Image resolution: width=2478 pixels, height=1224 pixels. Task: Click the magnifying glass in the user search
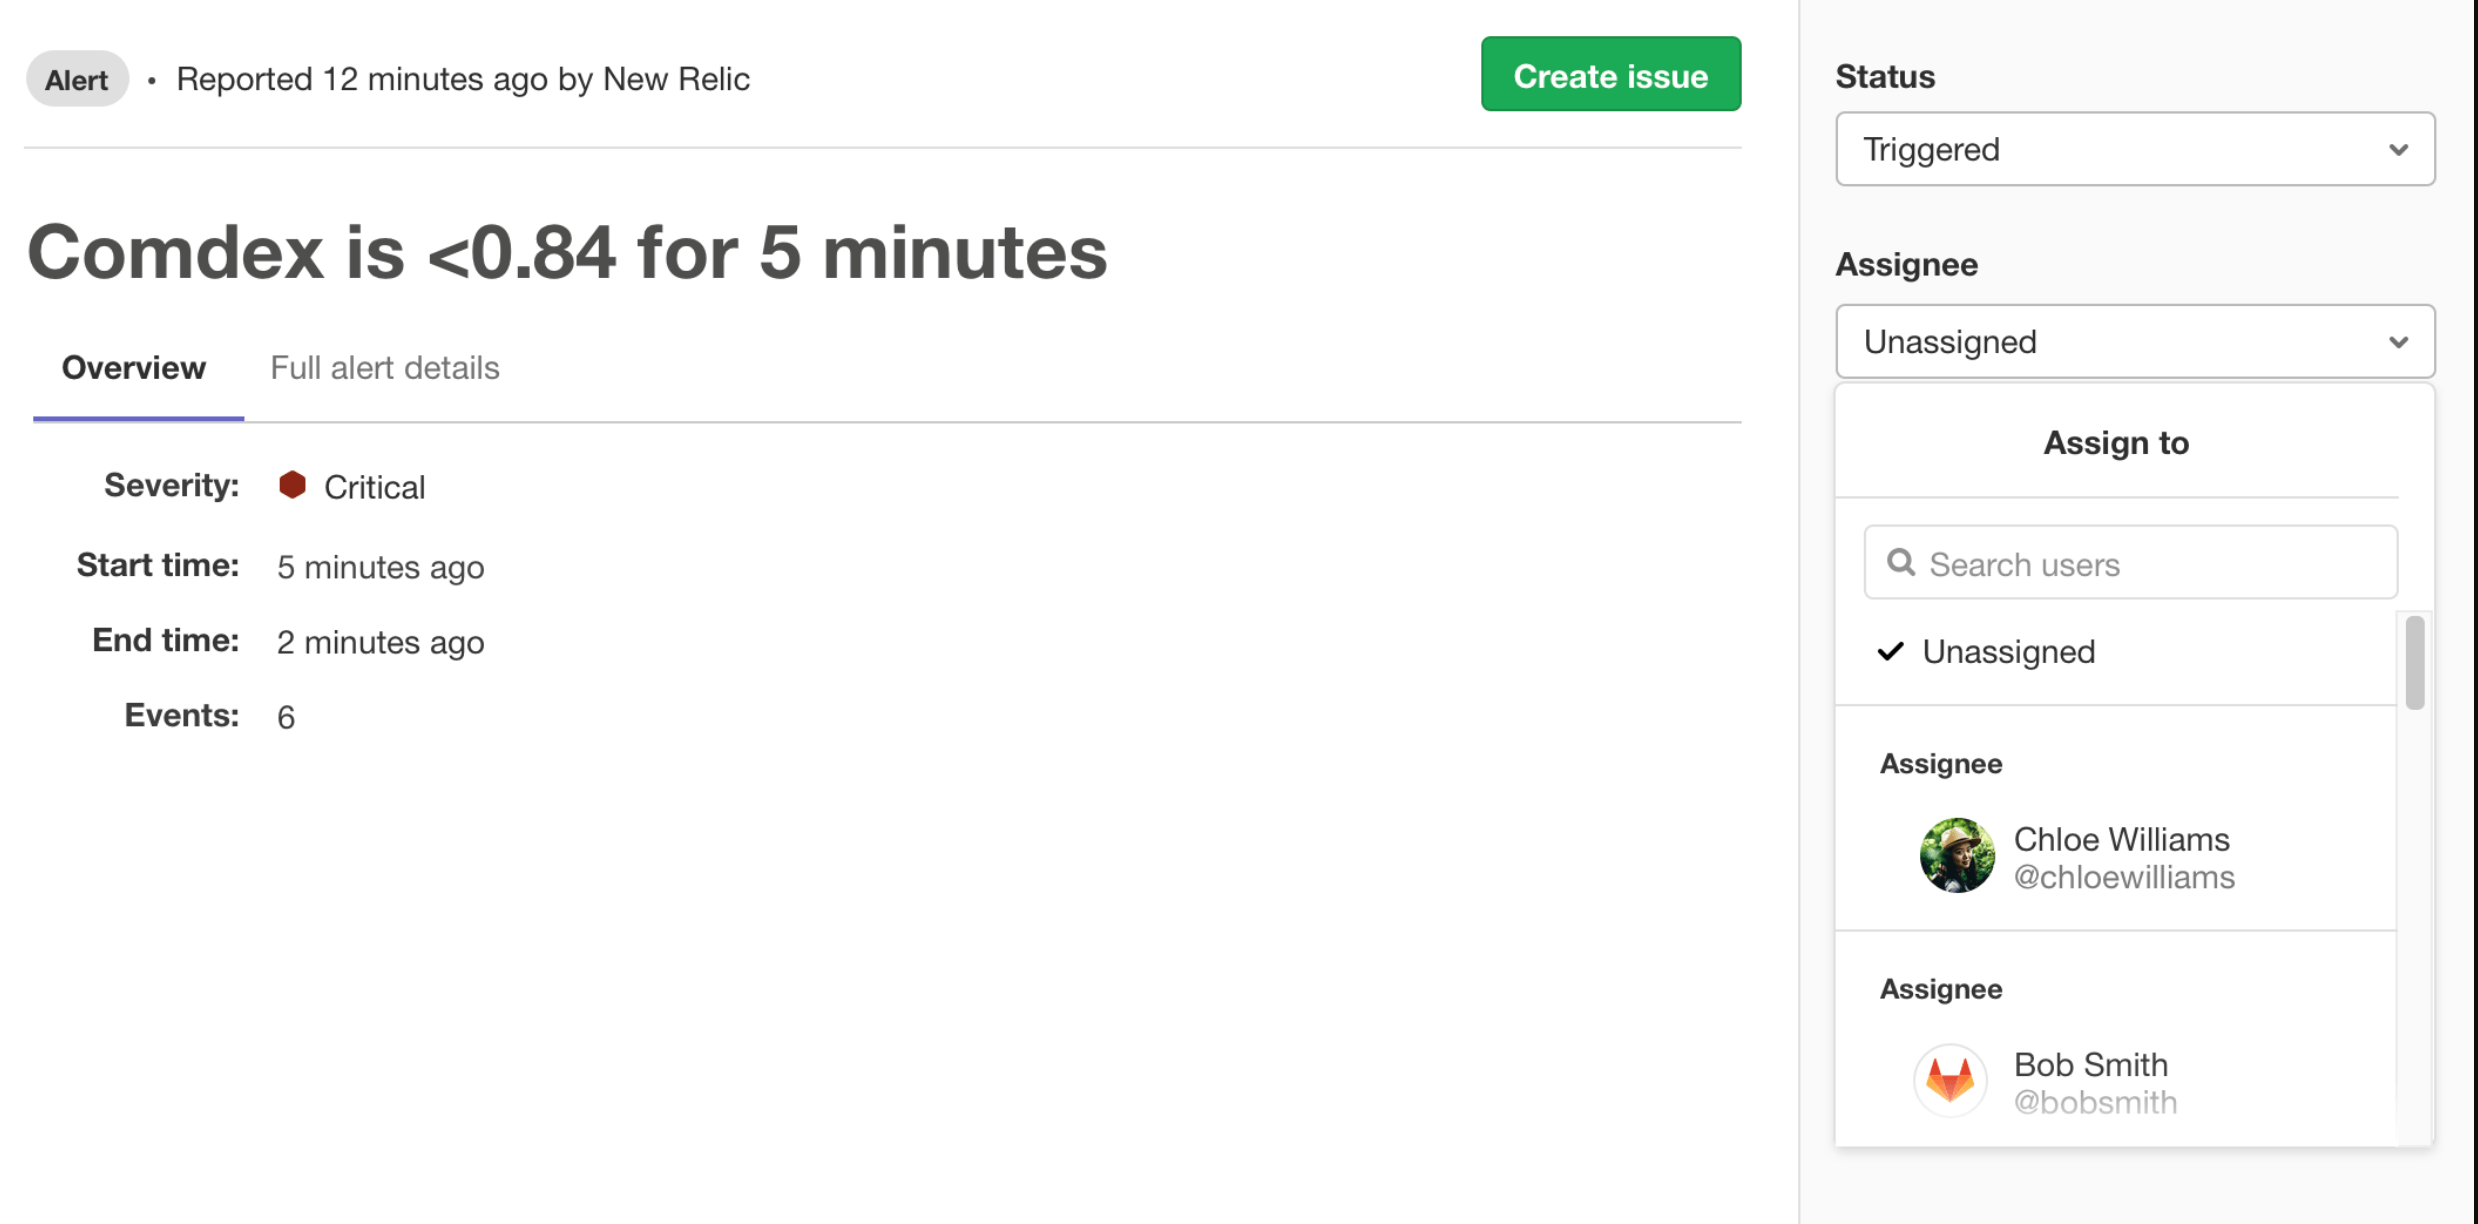[x=1903, y=563]
